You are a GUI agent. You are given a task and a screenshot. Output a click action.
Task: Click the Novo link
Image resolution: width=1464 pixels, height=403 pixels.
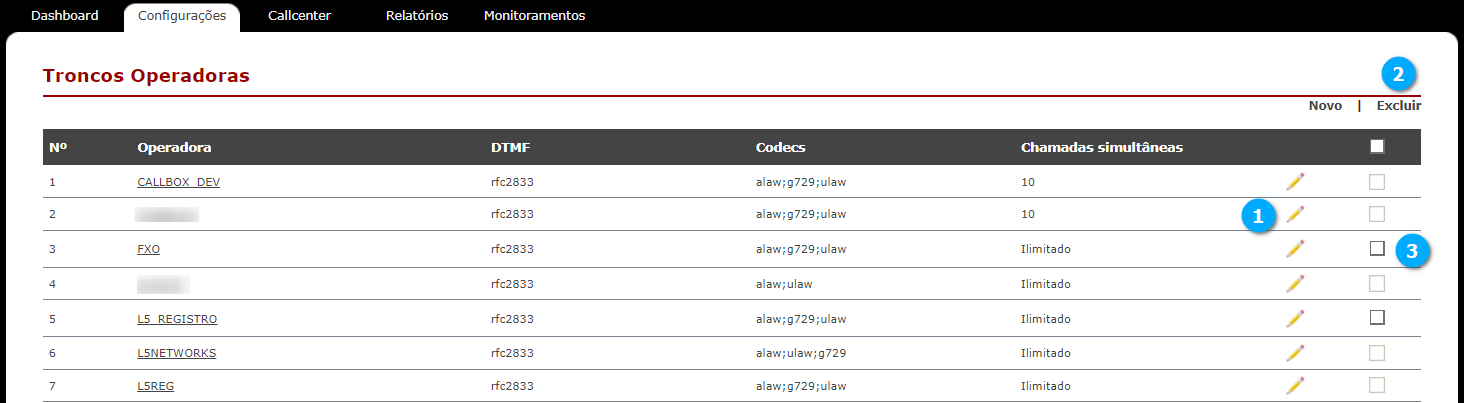point(1325,105)
